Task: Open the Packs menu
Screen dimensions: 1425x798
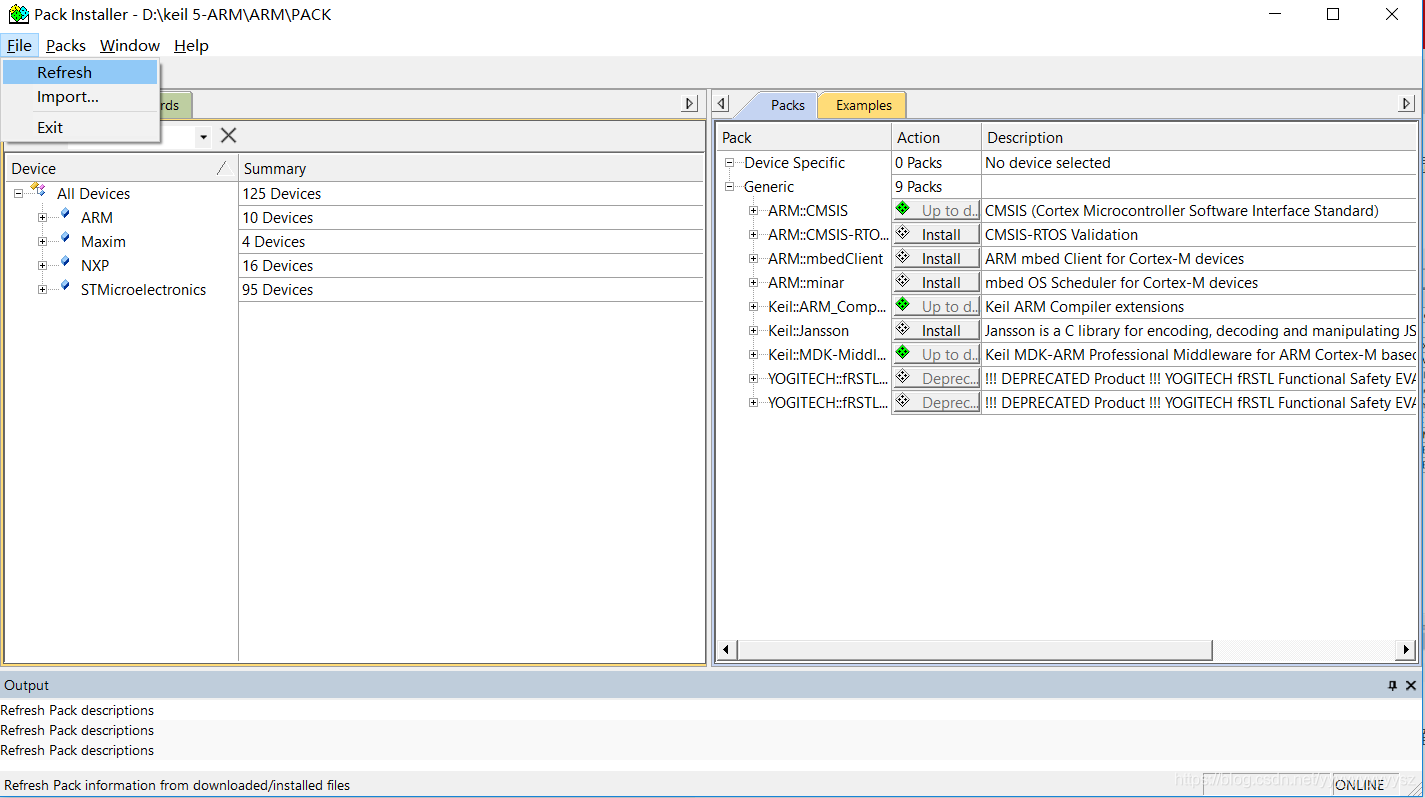Action: (x=66, y=45)
